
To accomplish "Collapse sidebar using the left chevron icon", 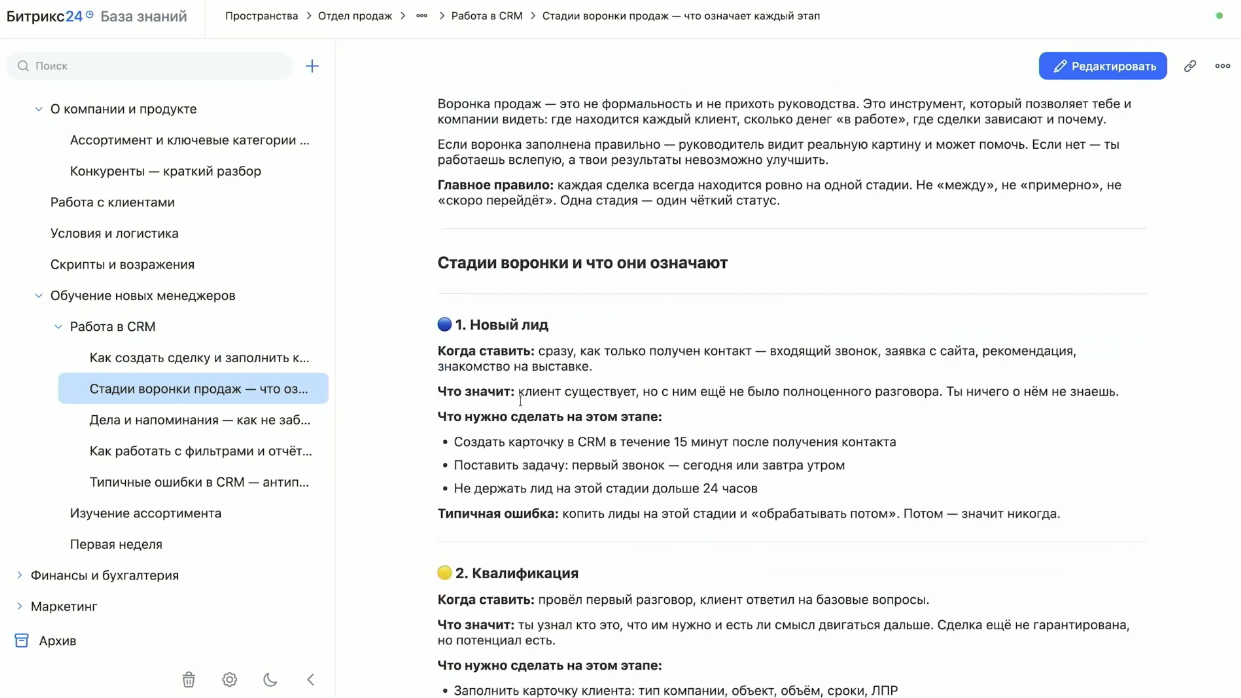I will pyautogui.click(x=311, y=680).
